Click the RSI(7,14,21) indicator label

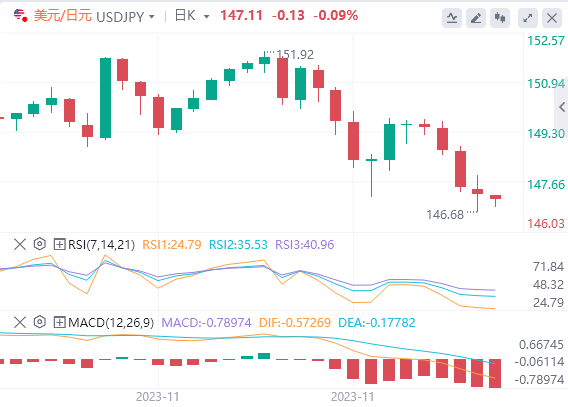pos(101,245)
